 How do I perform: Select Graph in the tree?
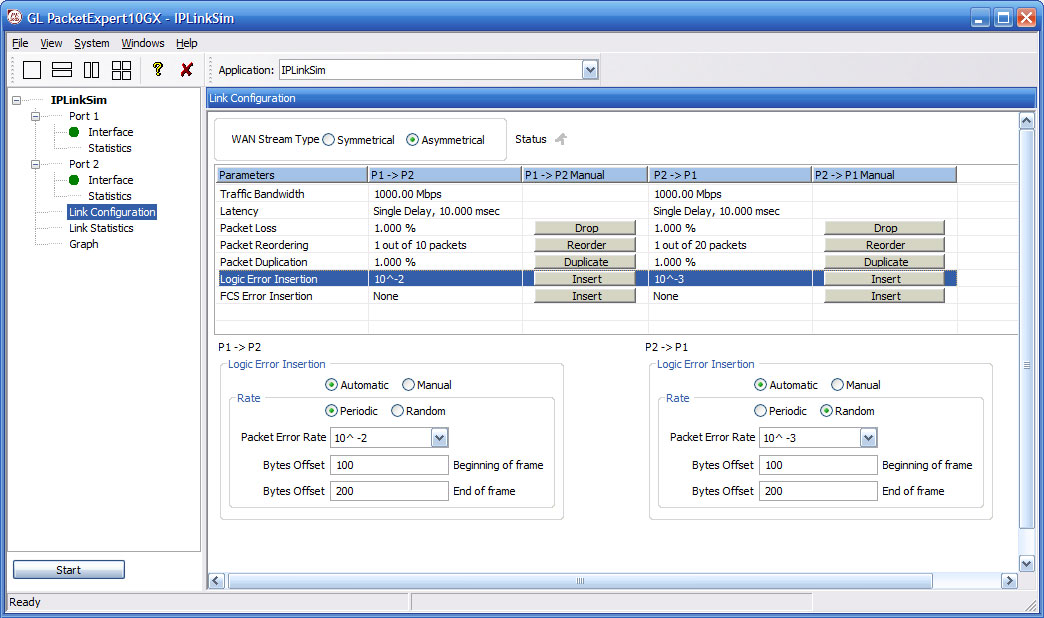[84, 244]
